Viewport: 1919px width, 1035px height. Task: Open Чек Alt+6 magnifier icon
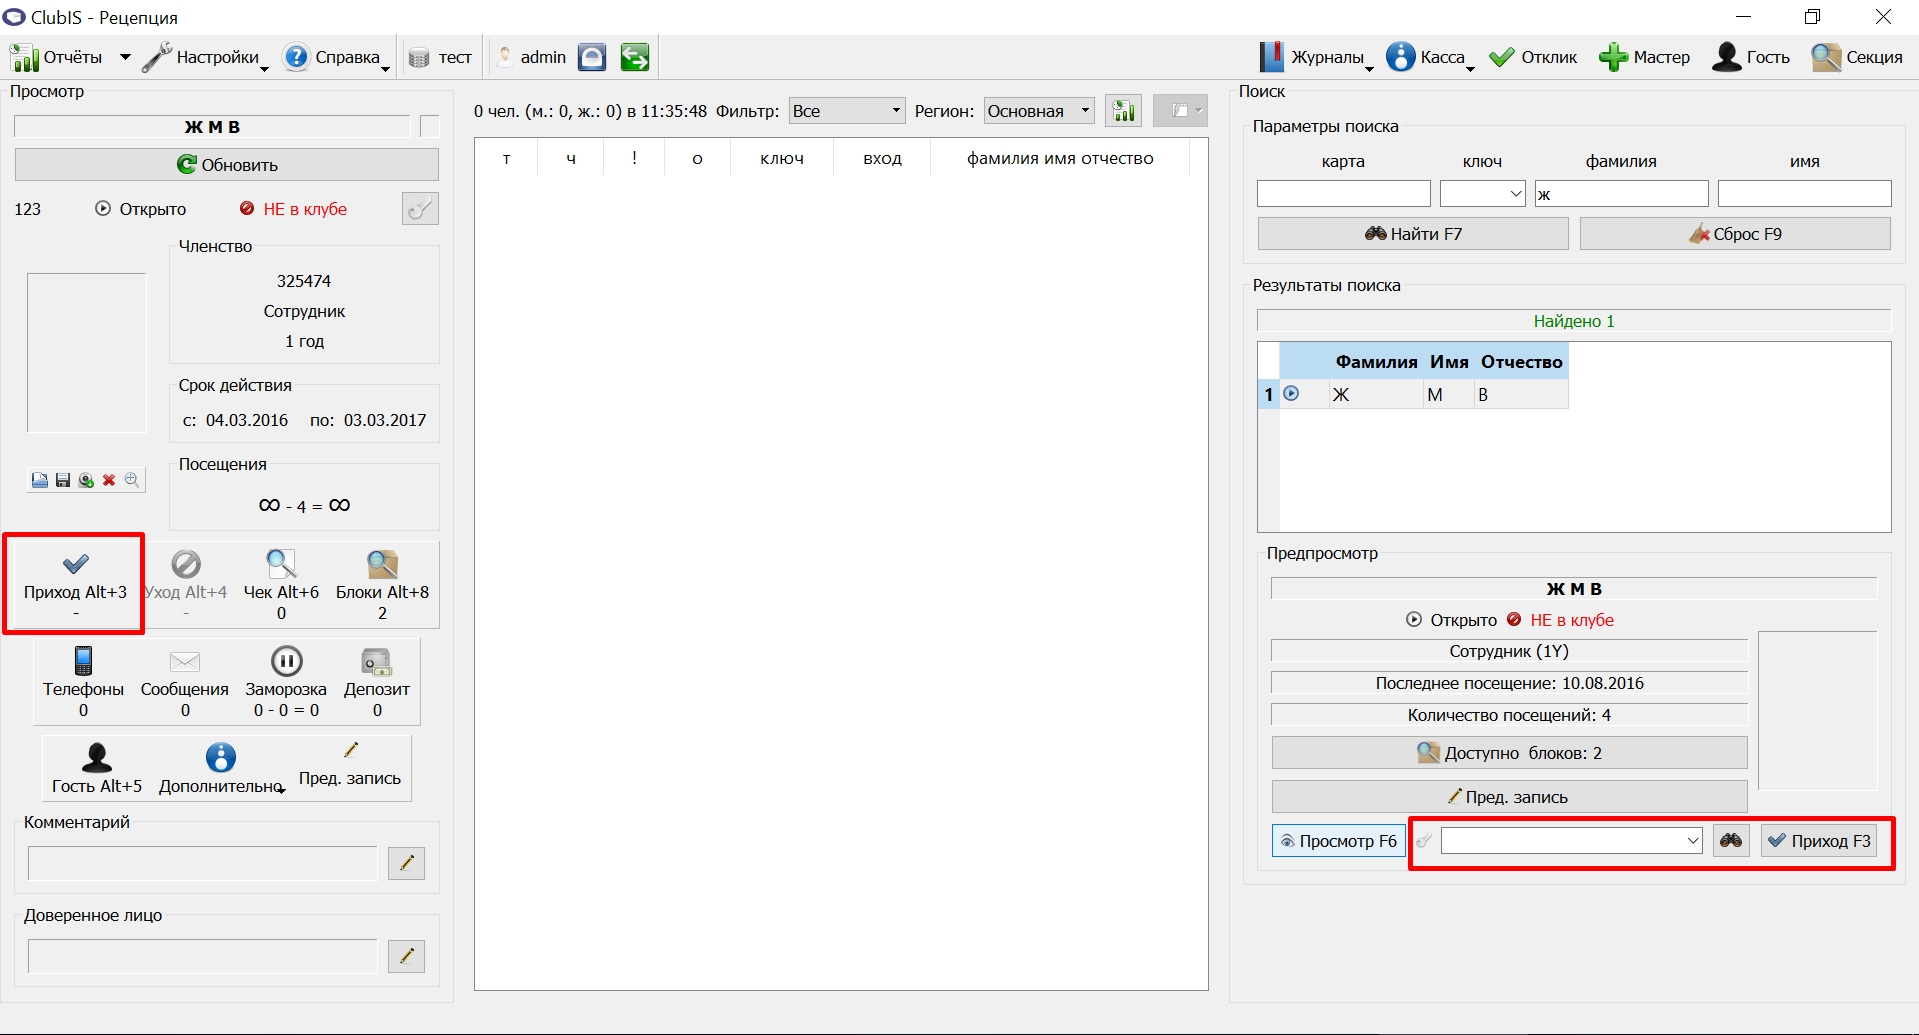click(x=281, y=564)
